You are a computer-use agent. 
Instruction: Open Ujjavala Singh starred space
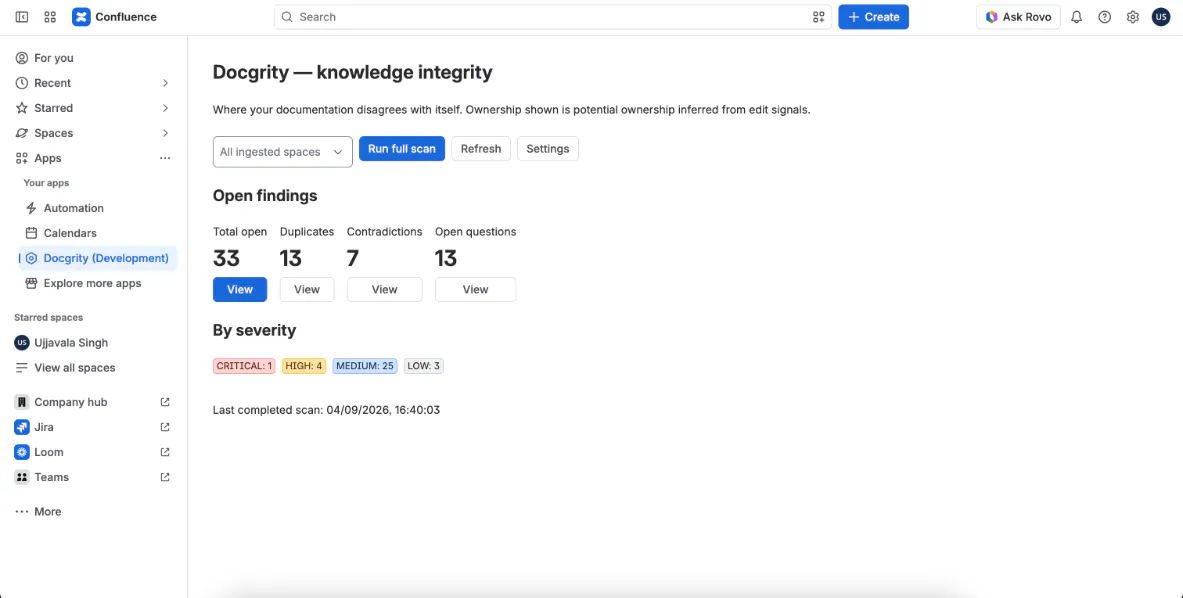tap(71, 342)
